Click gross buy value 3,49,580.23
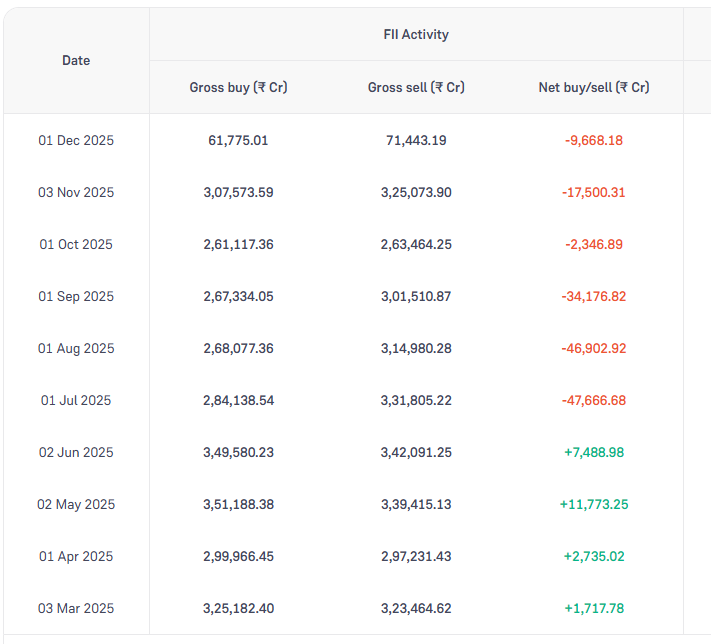This screenshot has height=644, width=711. pos(238,452)
